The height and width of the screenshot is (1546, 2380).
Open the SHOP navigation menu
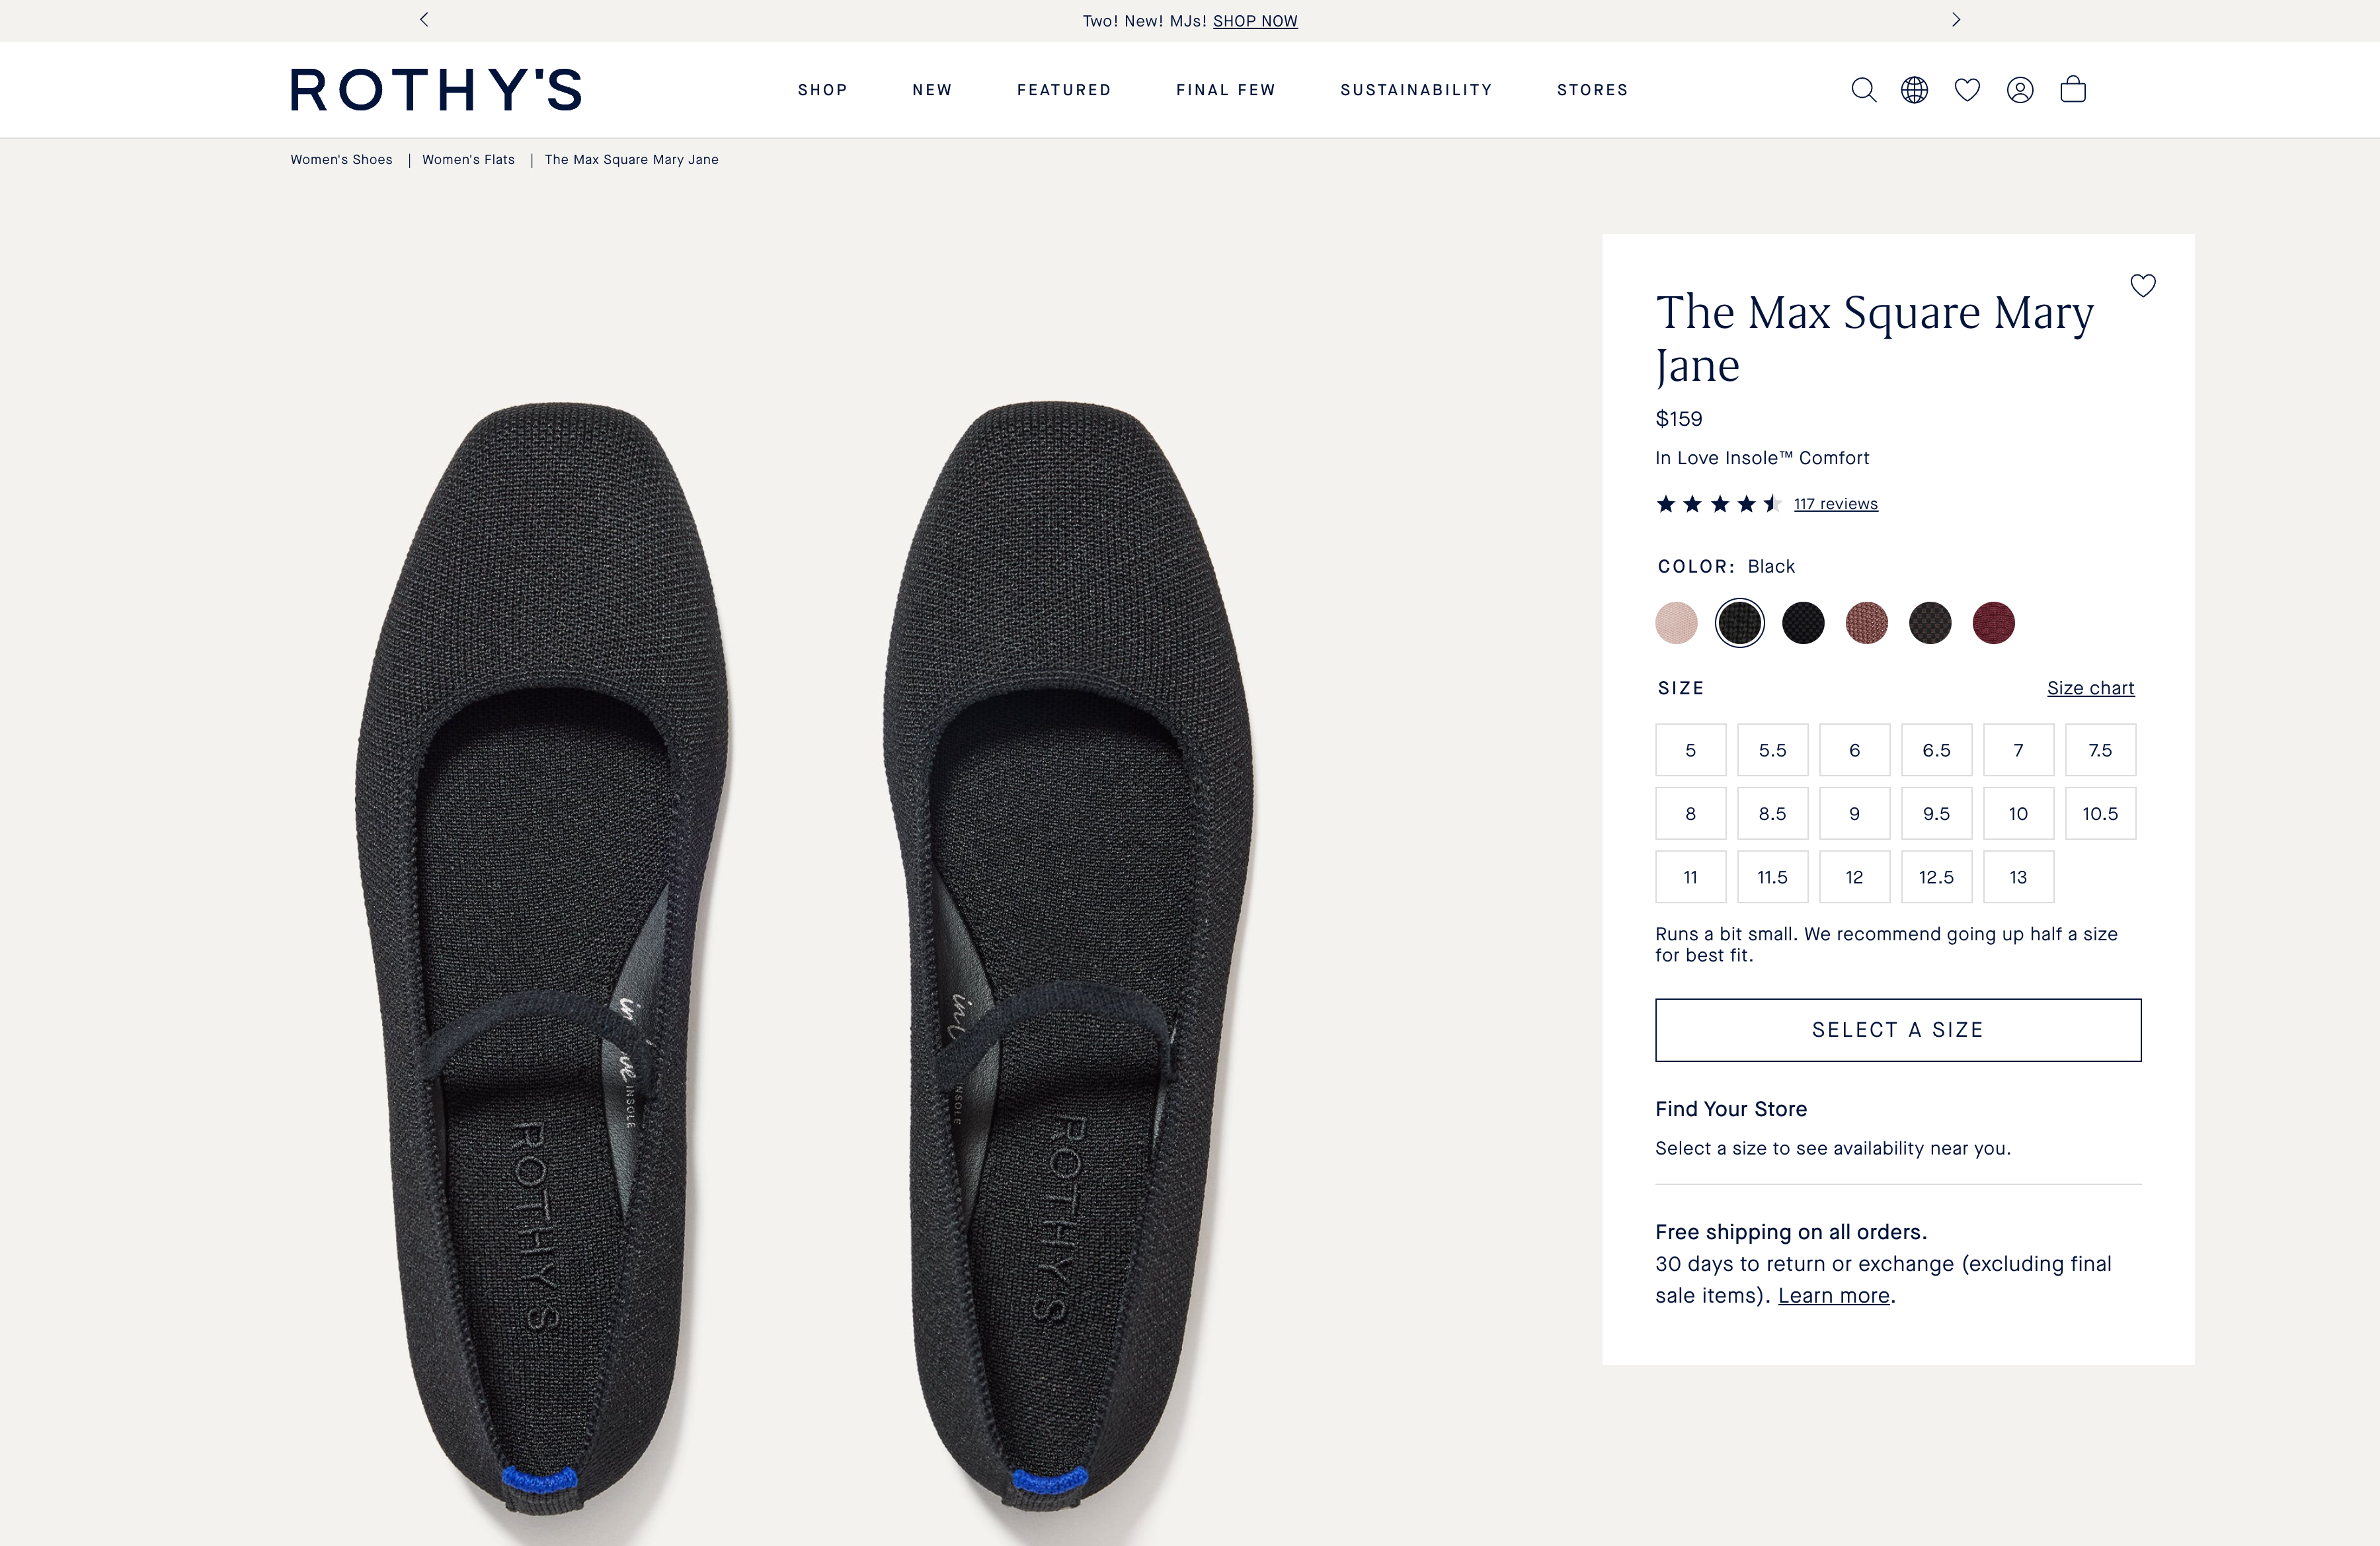click(x=822, y=90)
